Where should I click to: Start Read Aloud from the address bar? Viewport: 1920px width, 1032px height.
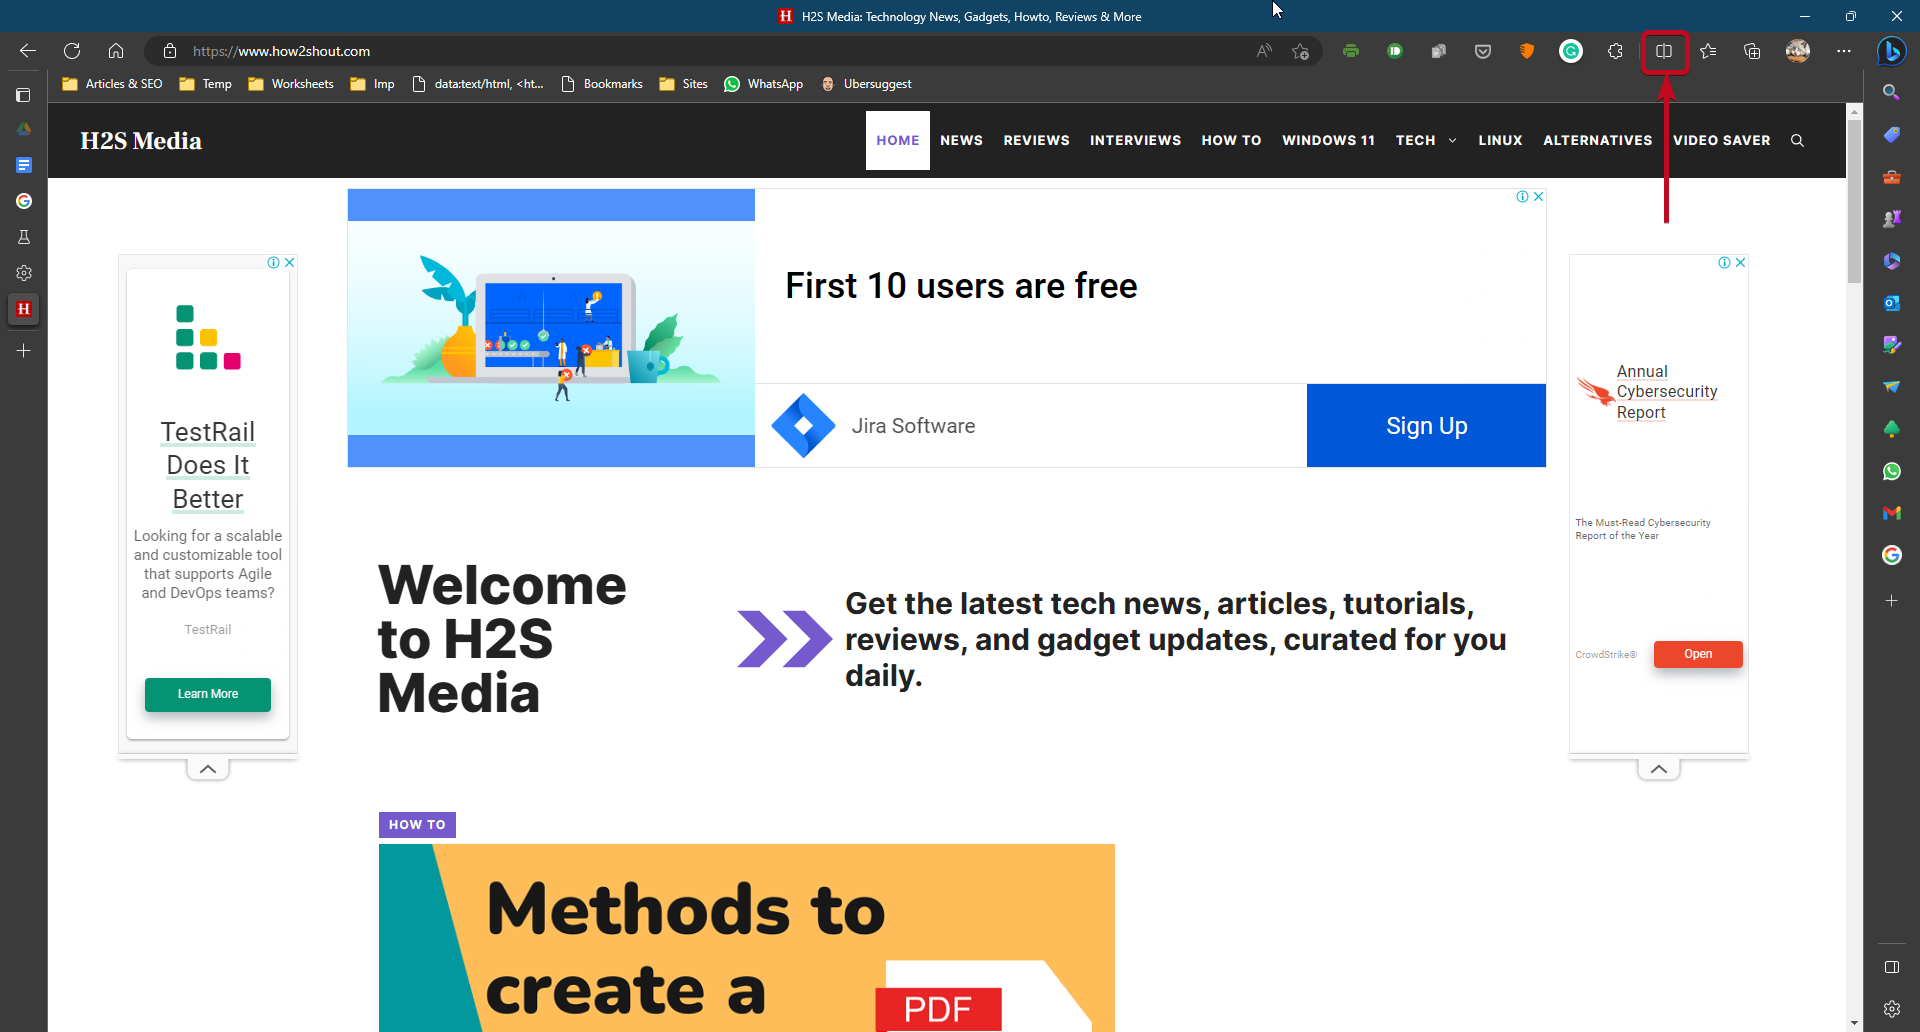(x=1264, y=51)
